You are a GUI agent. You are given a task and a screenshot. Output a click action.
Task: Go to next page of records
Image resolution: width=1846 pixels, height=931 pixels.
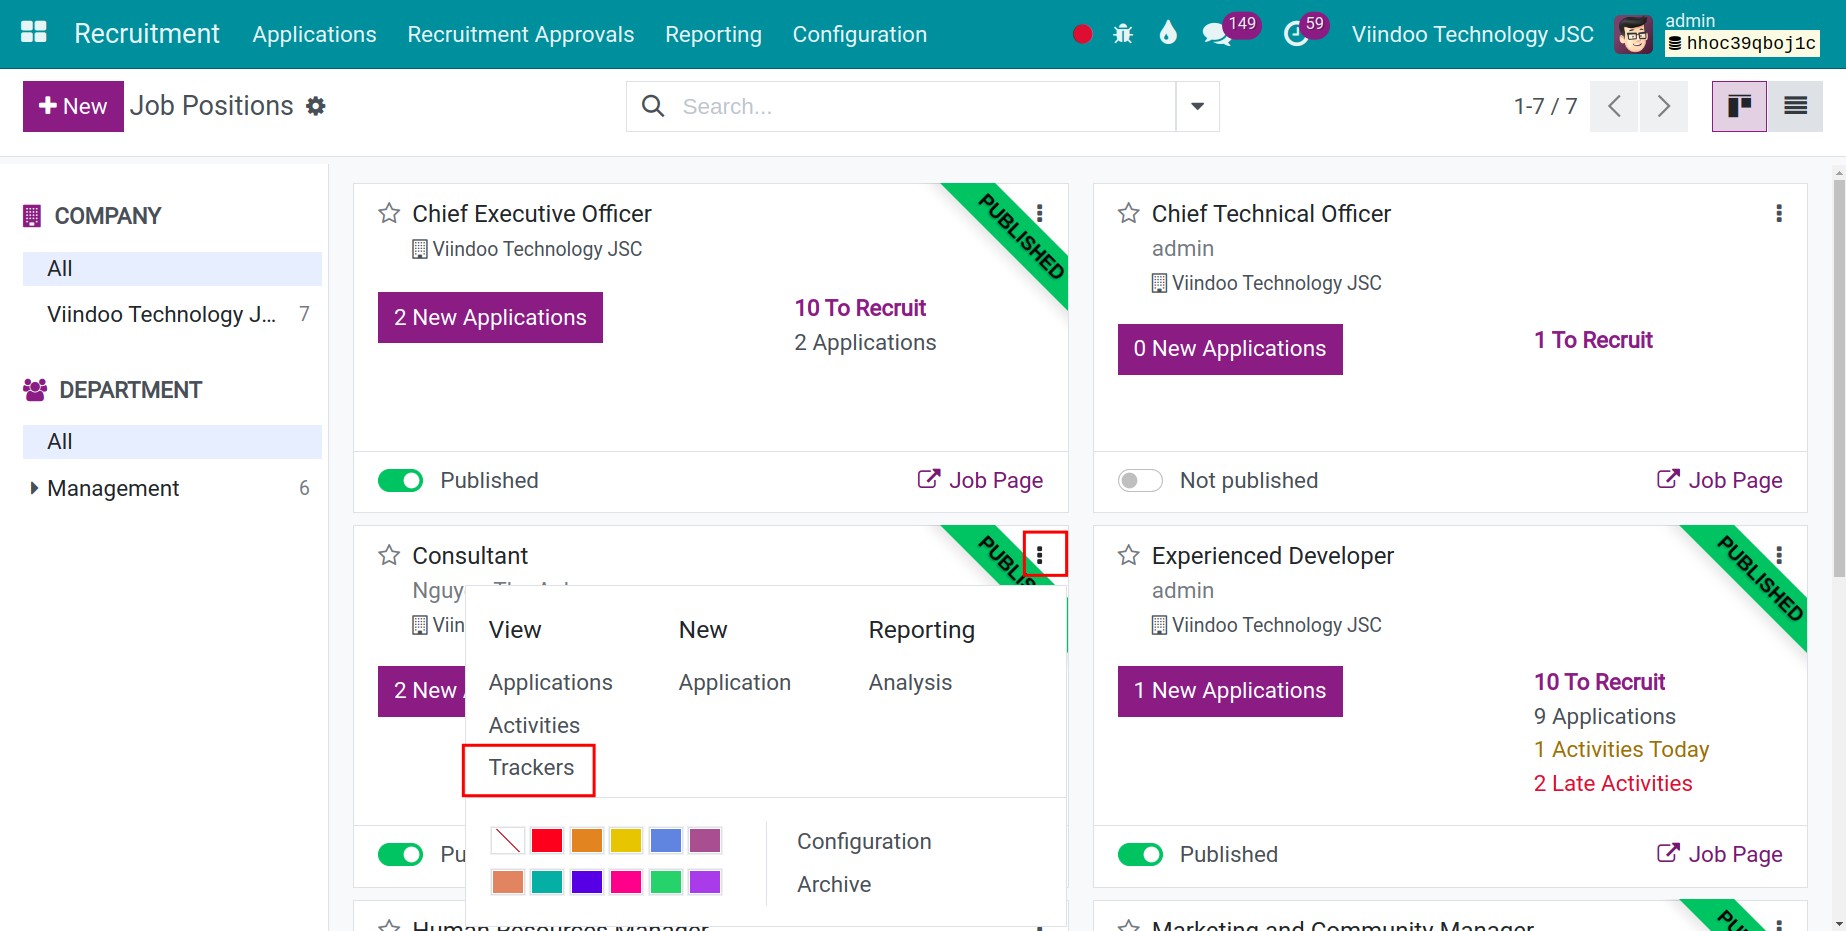pos(1663,106)
